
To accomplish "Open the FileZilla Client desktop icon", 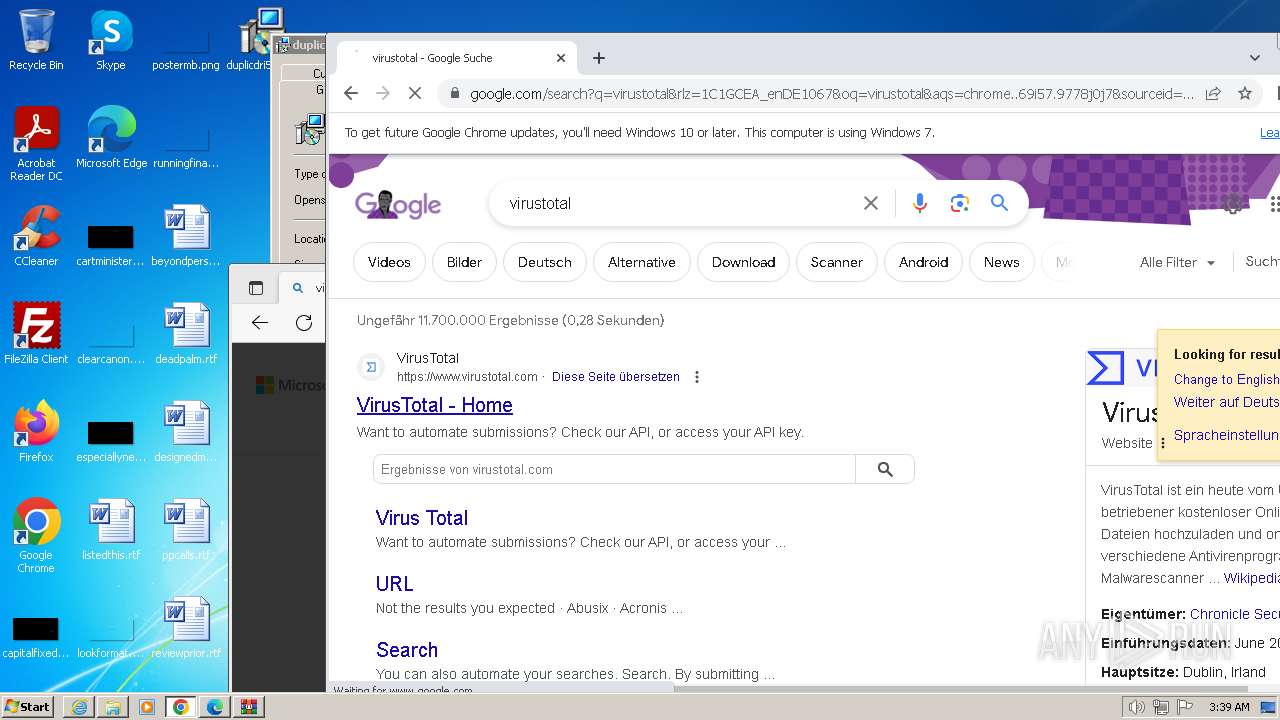I will tap(36, 334).
